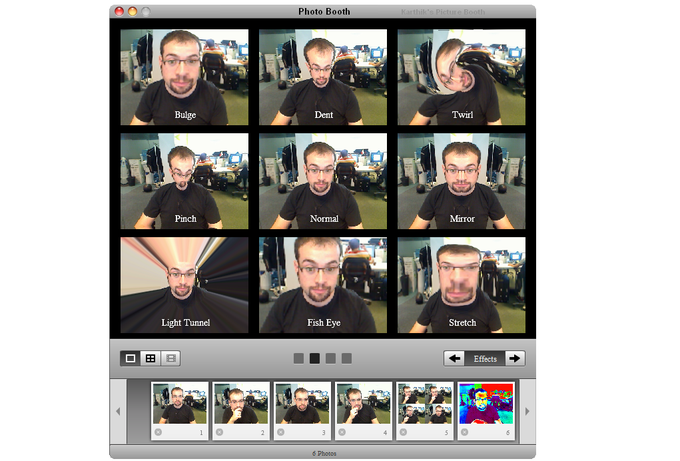Open the four-up photo numbered 5
680x461 pixels.
pos(424,403)
